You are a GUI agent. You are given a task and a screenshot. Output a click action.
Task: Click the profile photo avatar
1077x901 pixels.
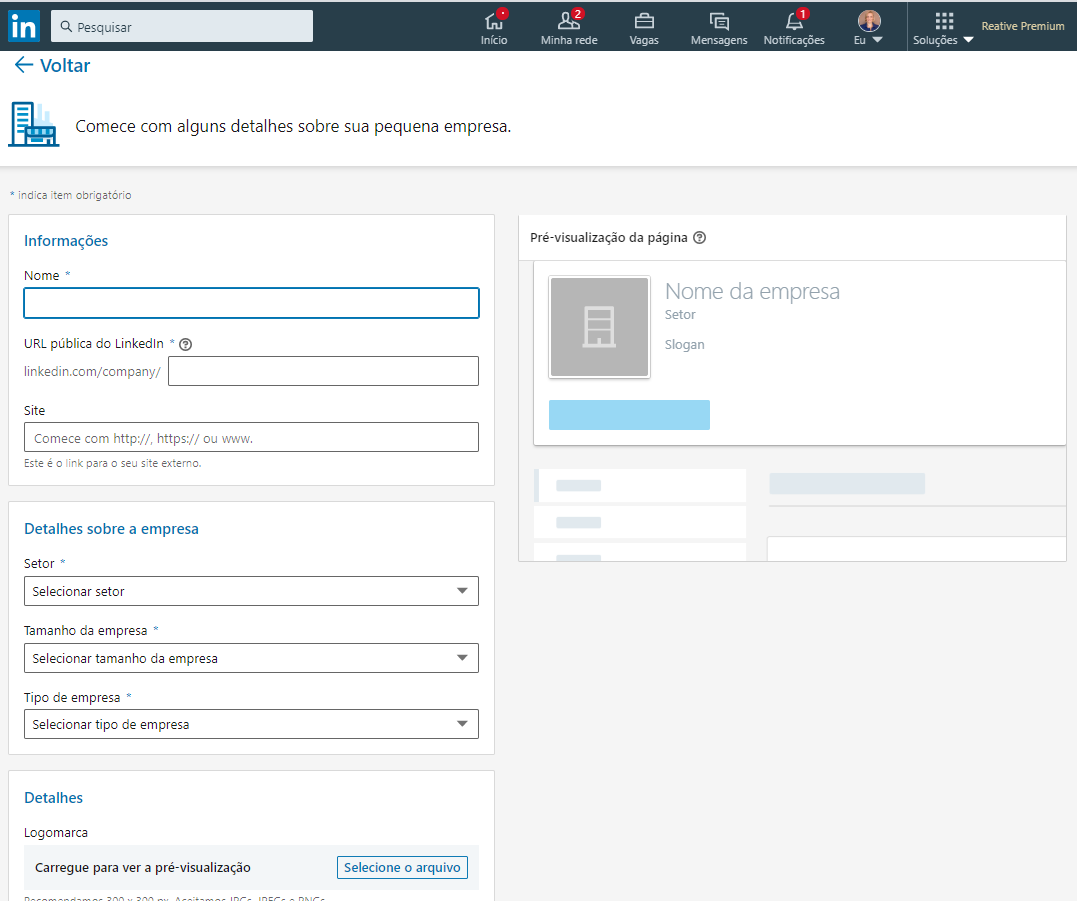[869, 21]
